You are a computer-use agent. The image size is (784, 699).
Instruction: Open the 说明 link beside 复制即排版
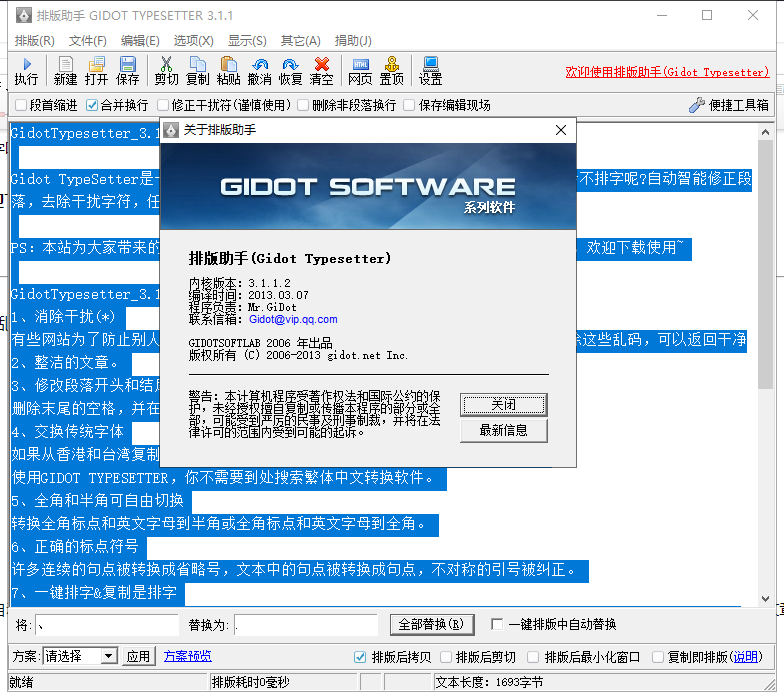(x=746, y=657)
